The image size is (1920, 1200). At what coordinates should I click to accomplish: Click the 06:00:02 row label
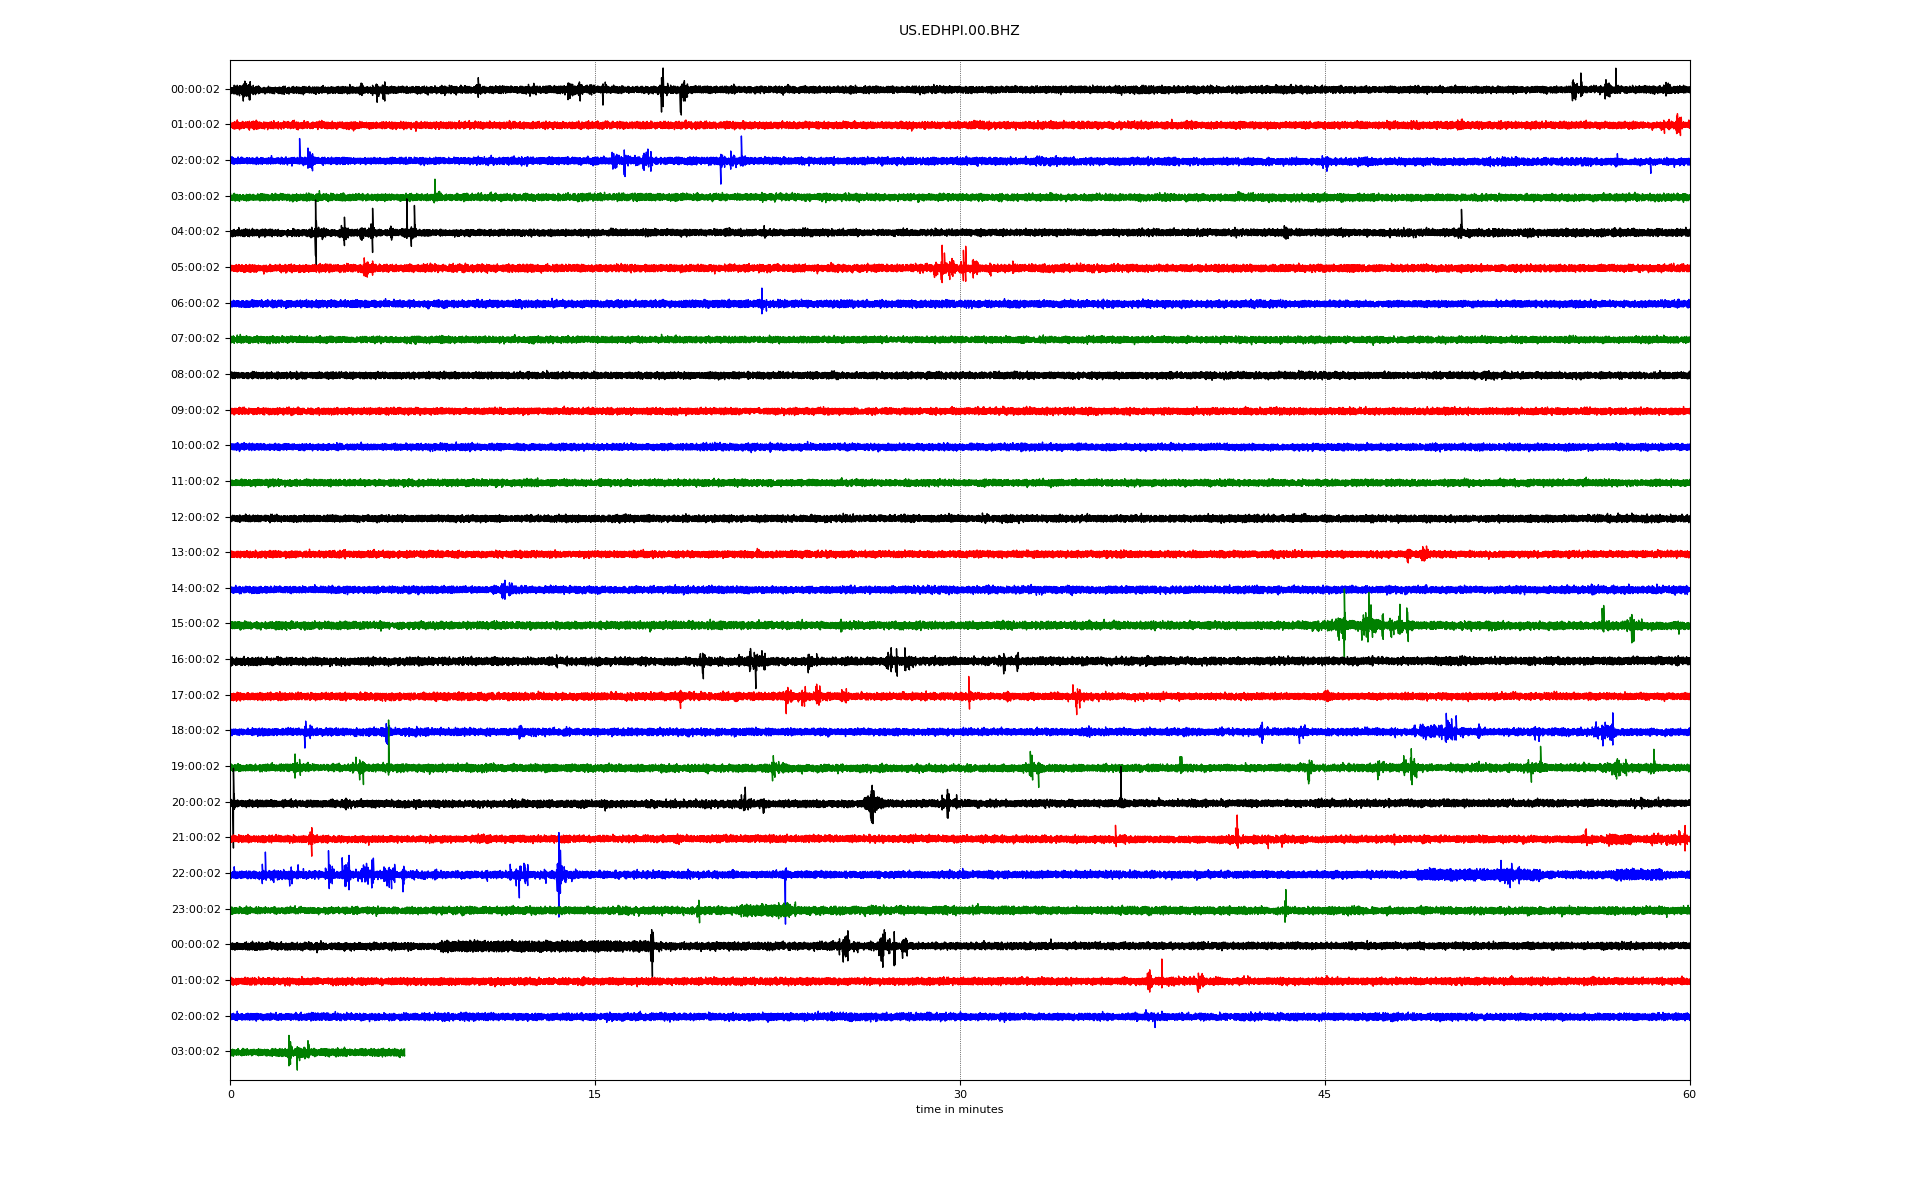[195, 304]
